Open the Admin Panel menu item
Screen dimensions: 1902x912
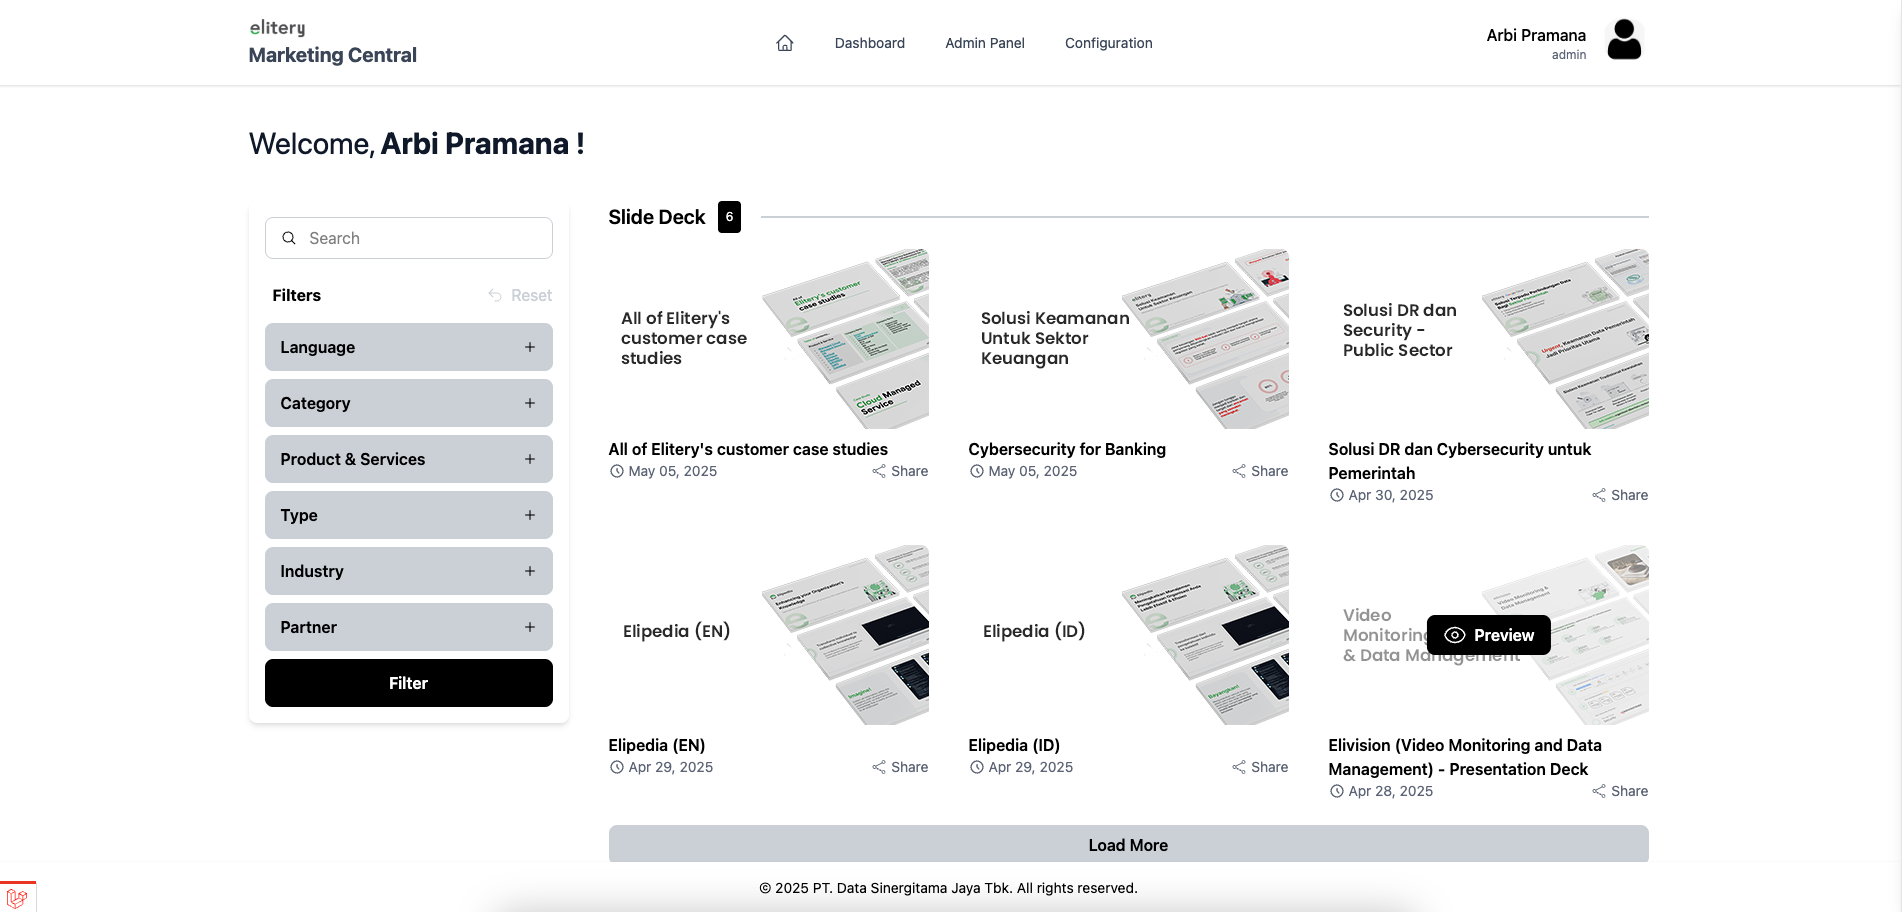(985, 43)
